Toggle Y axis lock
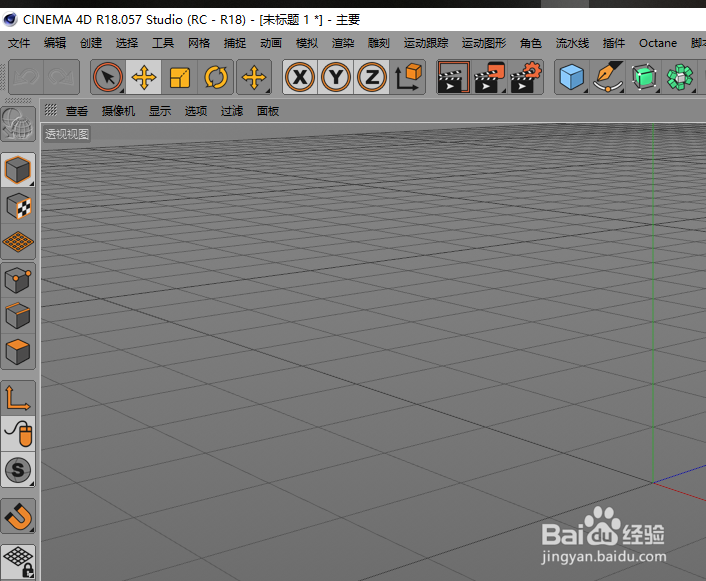 point(336,77)
